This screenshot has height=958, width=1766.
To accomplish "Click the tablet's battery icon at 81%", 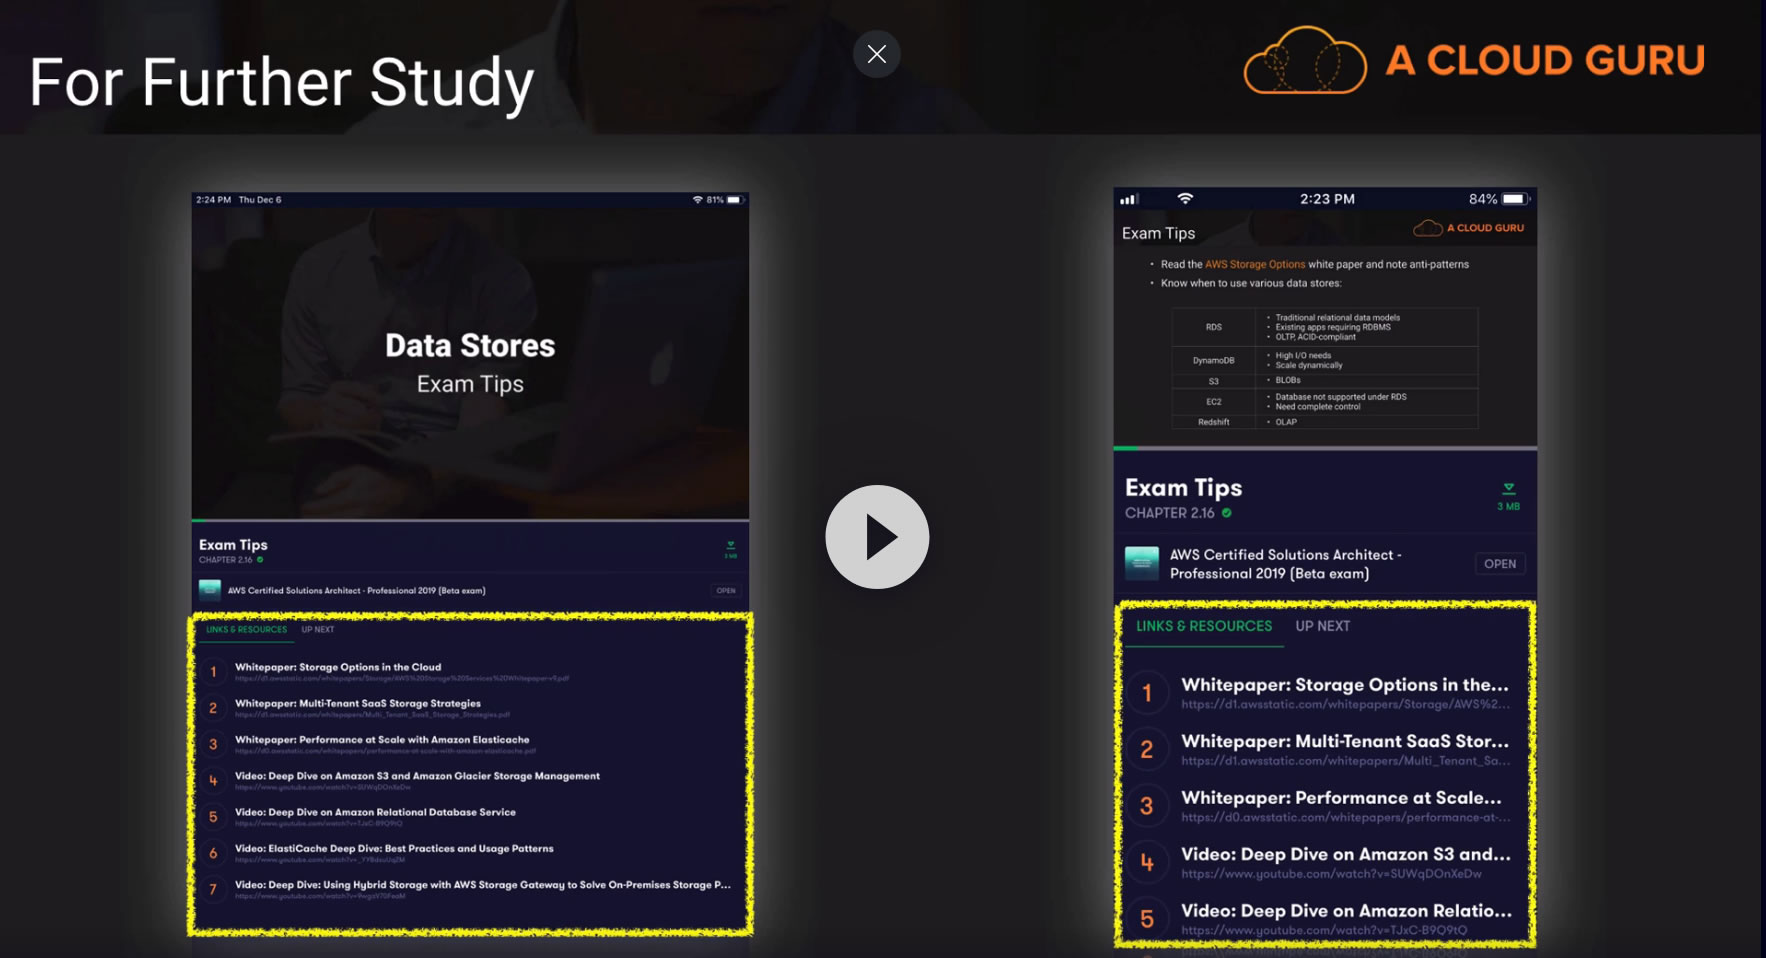I will pyautogui.click(x=735, y=200).
